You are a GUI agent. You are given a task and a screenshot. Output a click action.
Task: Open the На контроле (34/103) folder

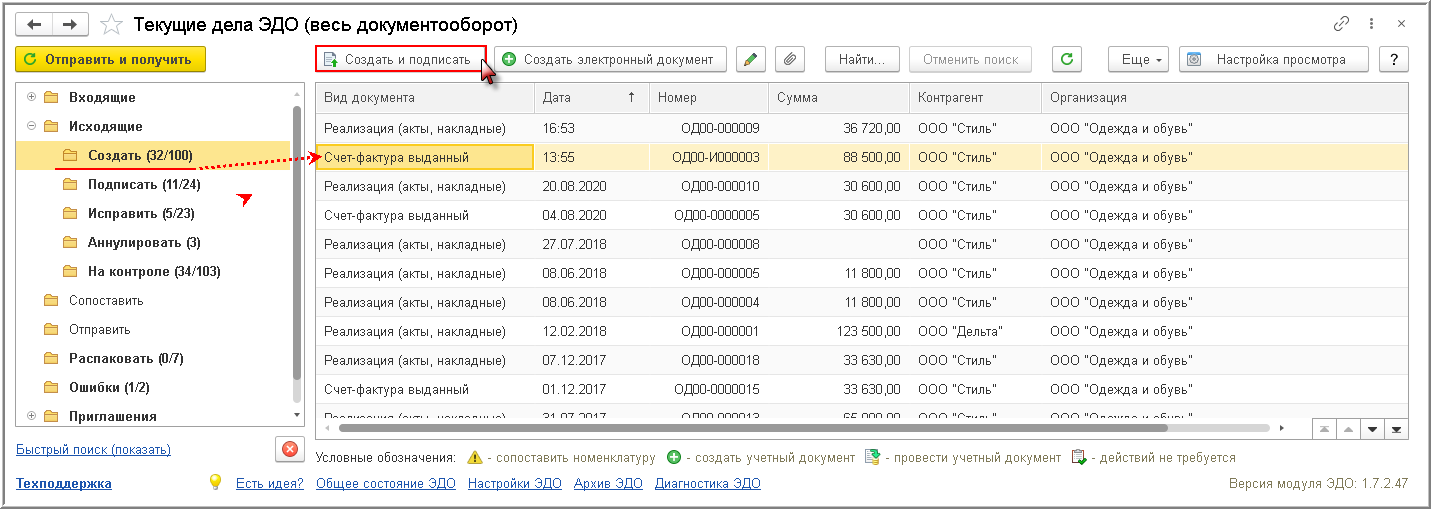click(x=154, y=271)
